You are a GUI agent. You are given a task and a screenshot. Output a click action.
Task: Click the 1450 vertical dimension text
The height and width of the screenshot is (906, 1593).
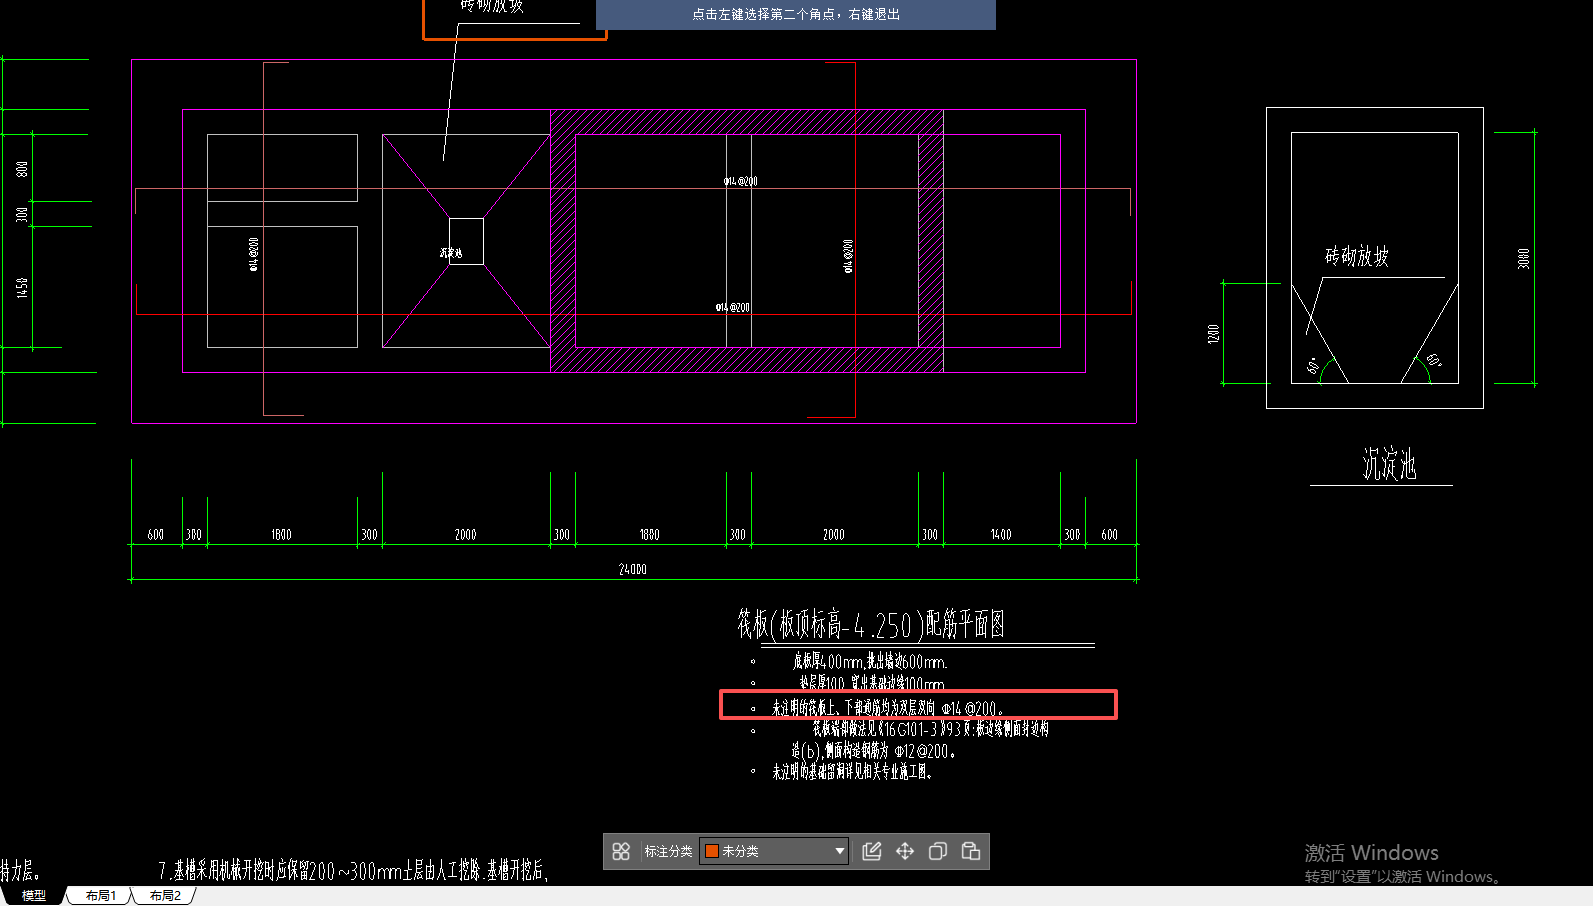click(x=22, y=288)
